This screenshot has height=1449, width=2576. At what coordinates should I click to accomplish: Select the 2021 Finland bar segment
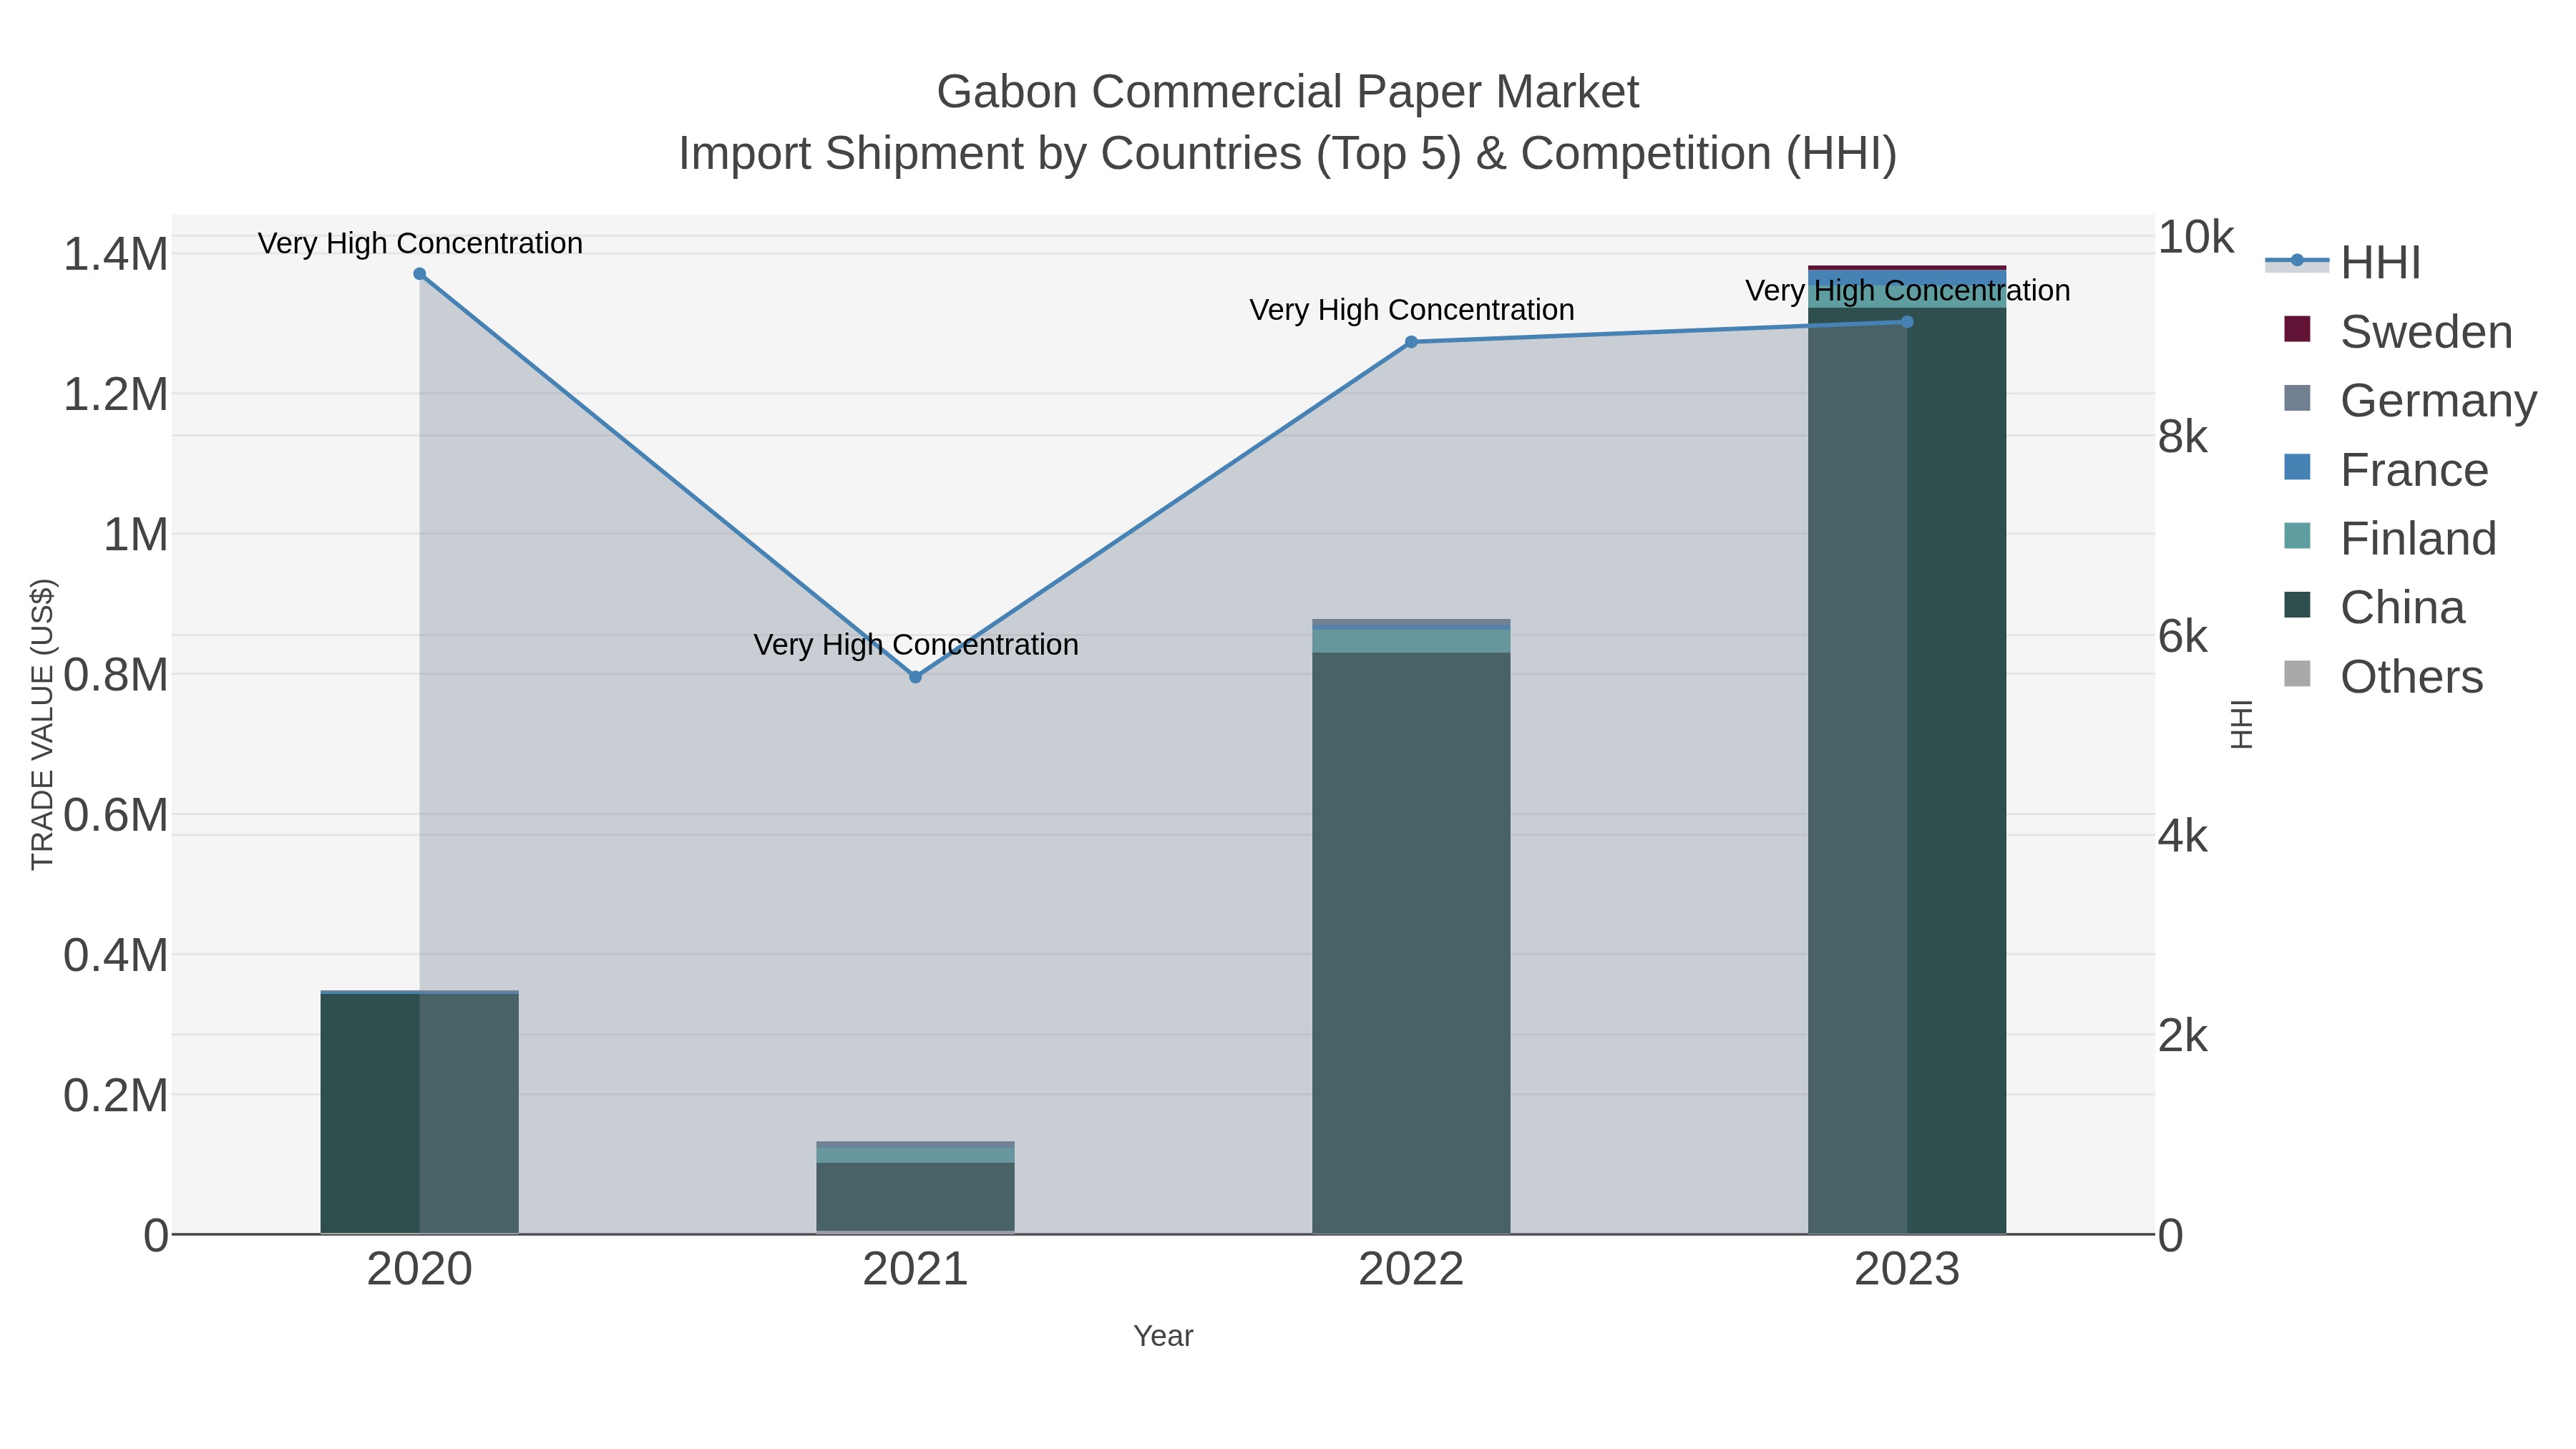click(915, 1155)
